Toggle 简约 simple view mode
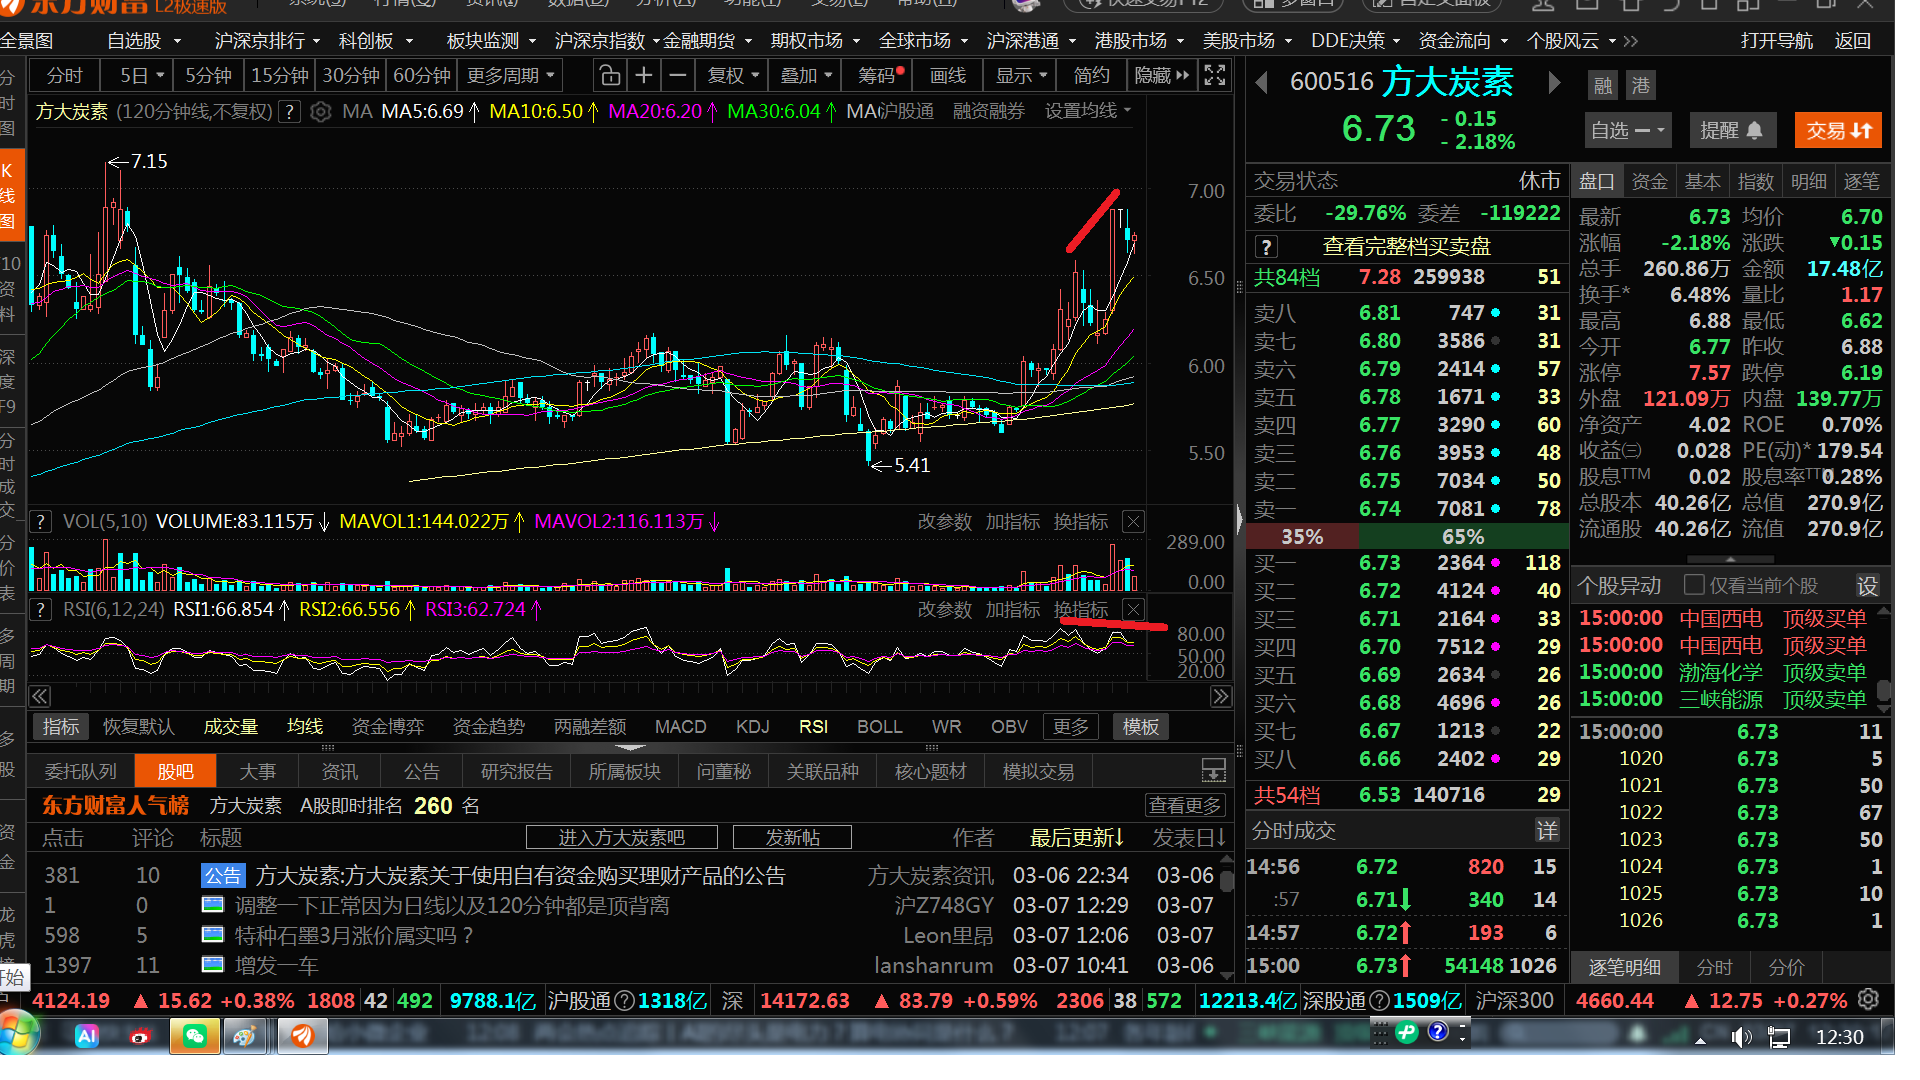The width and height of the screenshot is (1920, 1080). (1091, 76)
